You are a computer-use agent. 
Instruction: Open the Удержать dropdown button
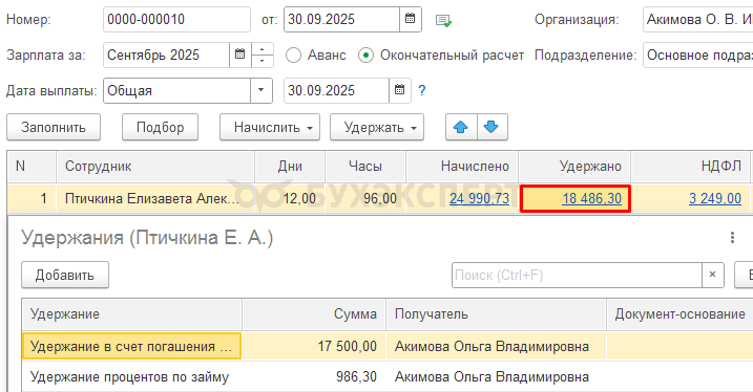tap(377, 127)
